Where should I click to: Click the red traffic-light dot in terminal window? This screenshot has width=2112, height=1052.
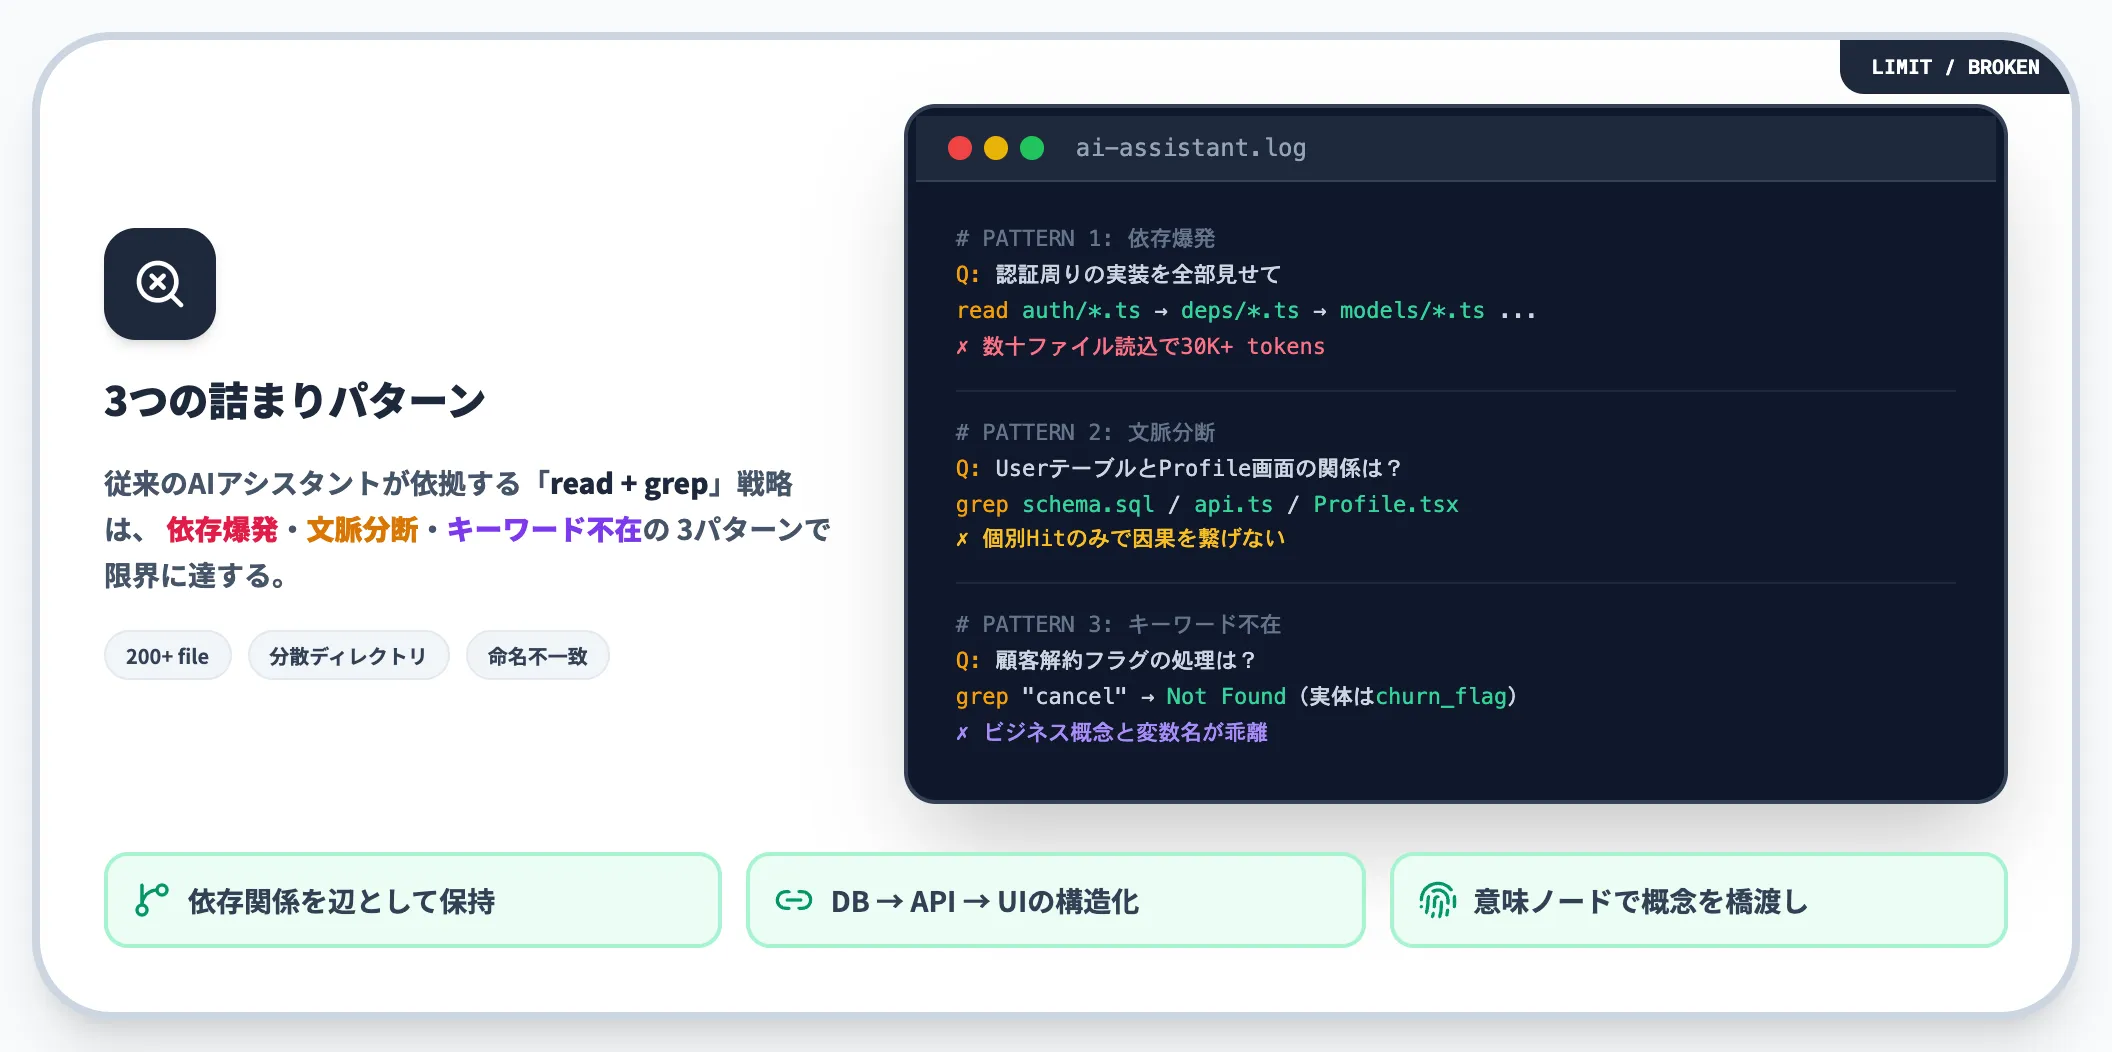pyautogui.click(x=960, y=148)
